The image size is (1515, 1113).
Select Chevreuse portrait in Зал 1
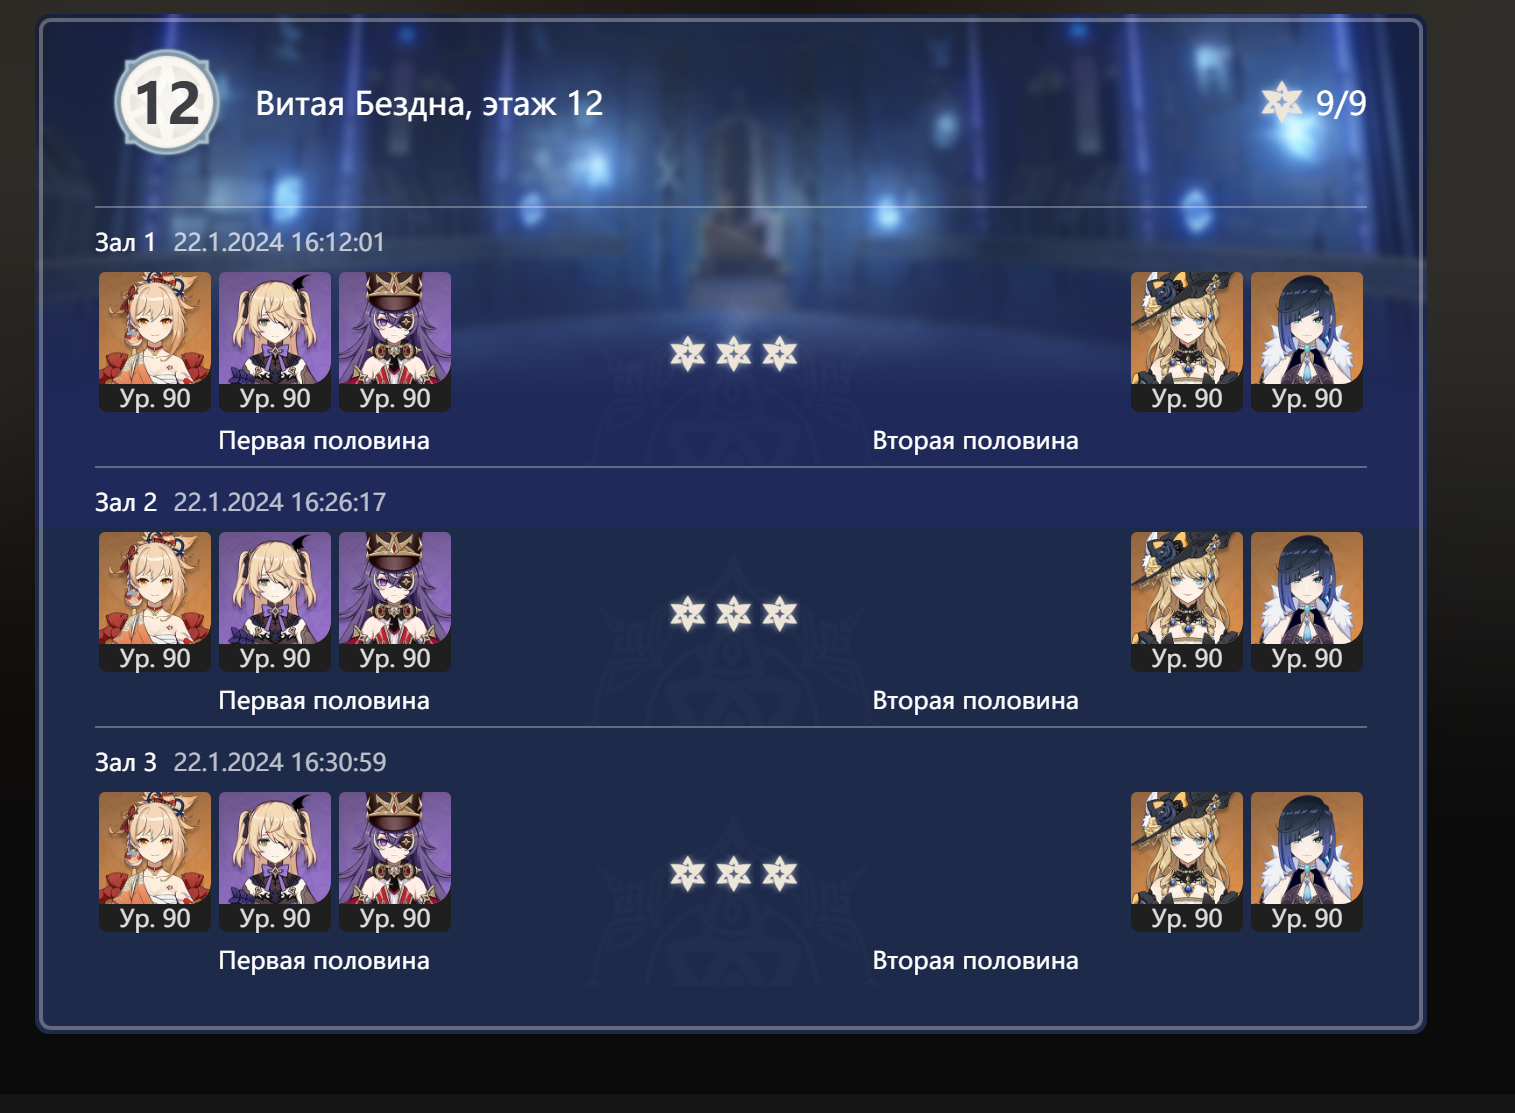(395, 342)
